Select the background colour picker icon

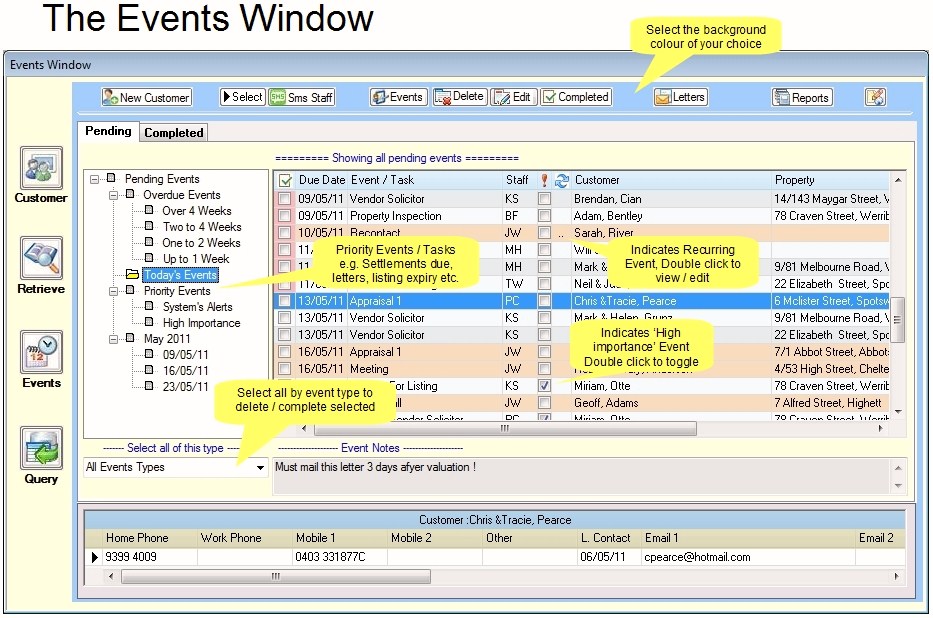pos(875,96)
